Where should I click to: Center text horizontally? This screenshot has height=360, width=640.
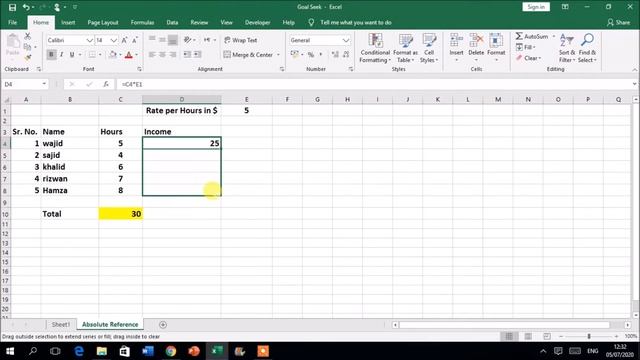point(162,54)
